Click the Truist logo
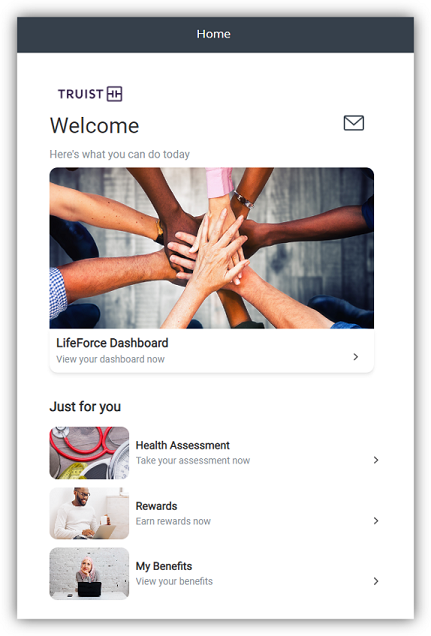 tap(90, 94)
